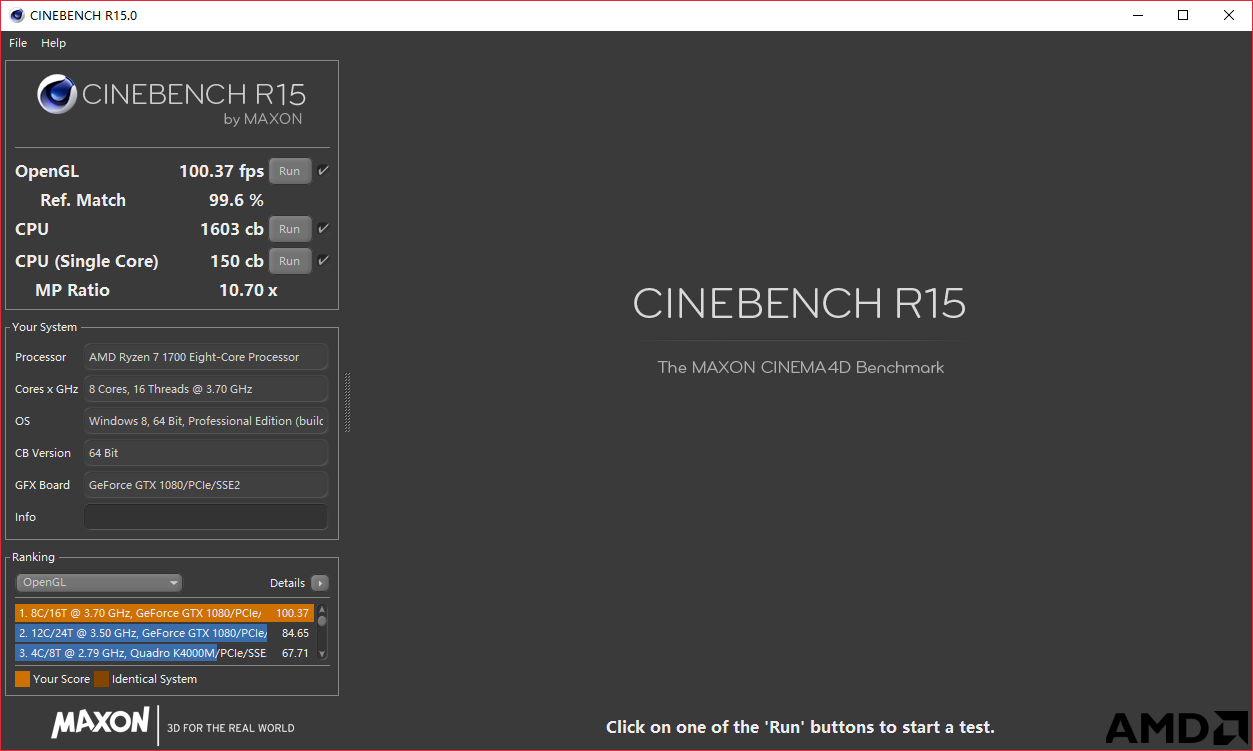
Task: Click the ranking list scroll up arrow
Action: [322, 609]
